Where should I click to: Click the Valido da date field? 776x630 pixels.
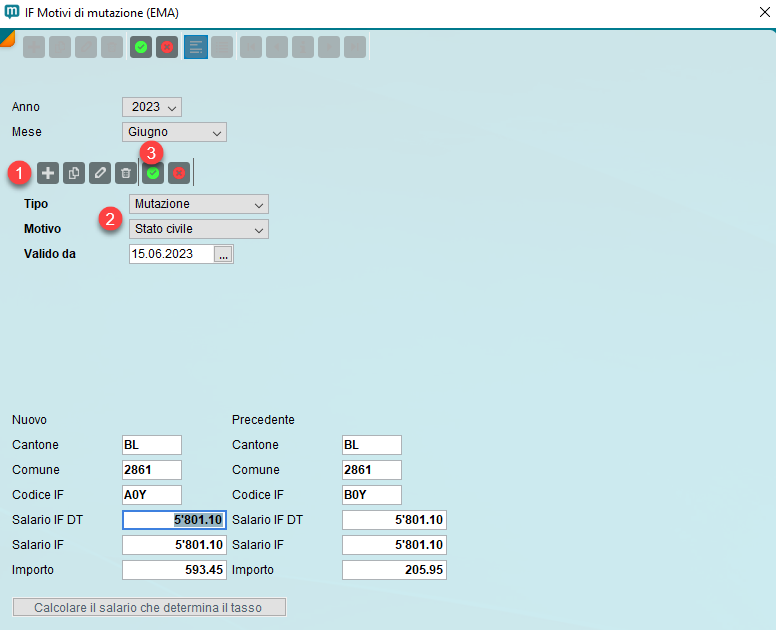(171, 254)
